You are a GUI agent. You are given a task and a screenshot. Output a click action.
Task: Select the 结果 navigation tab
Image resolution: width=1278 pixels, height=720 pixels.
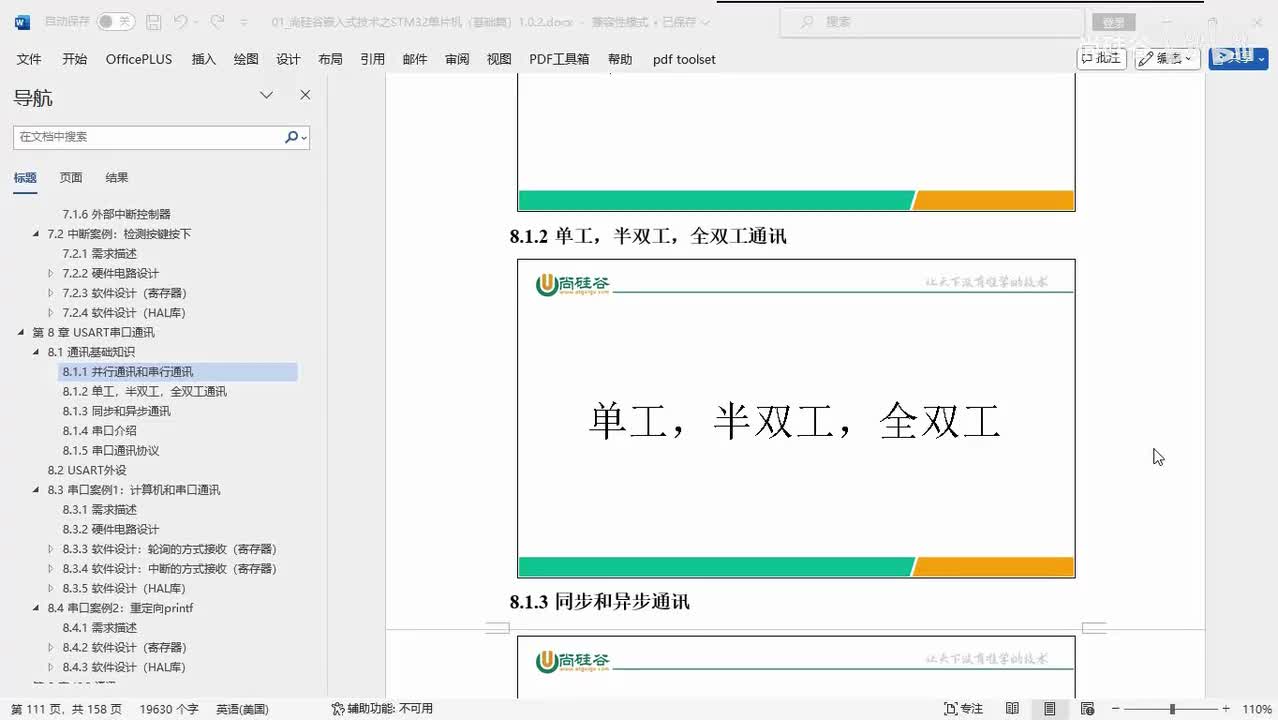(117, 178)
